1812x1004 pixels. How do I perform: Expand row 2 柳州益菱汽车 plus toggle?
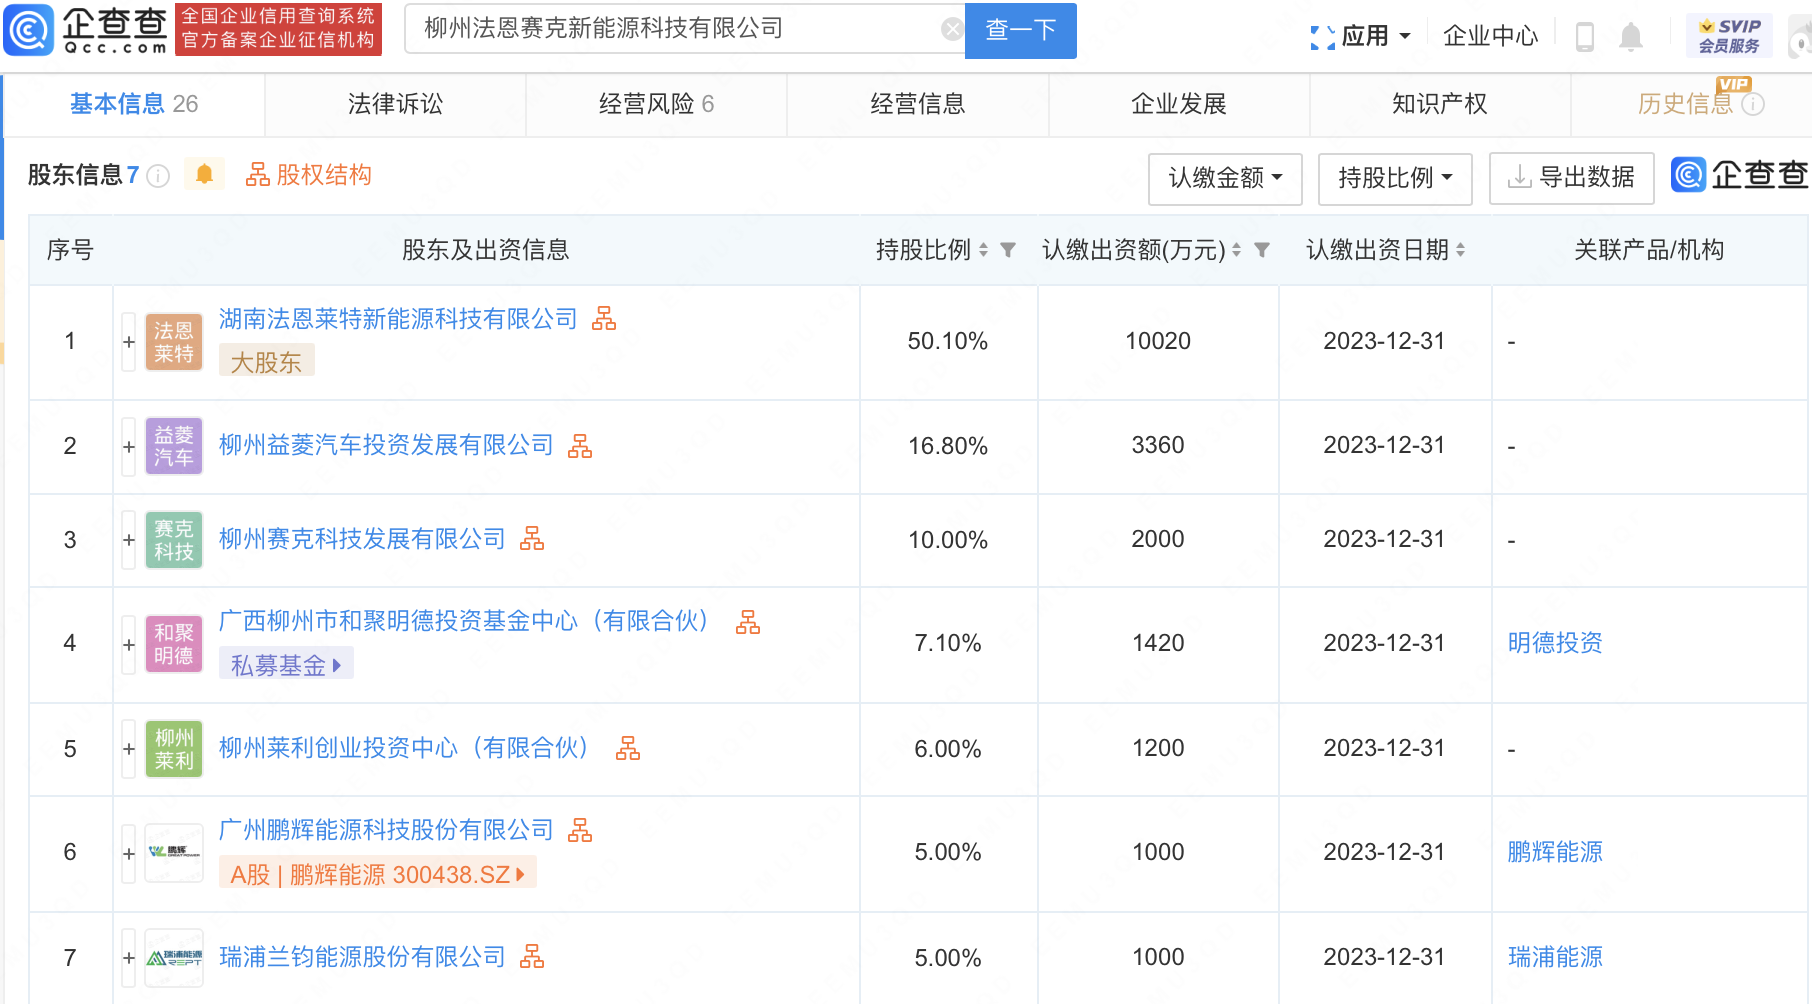point(129,447)
